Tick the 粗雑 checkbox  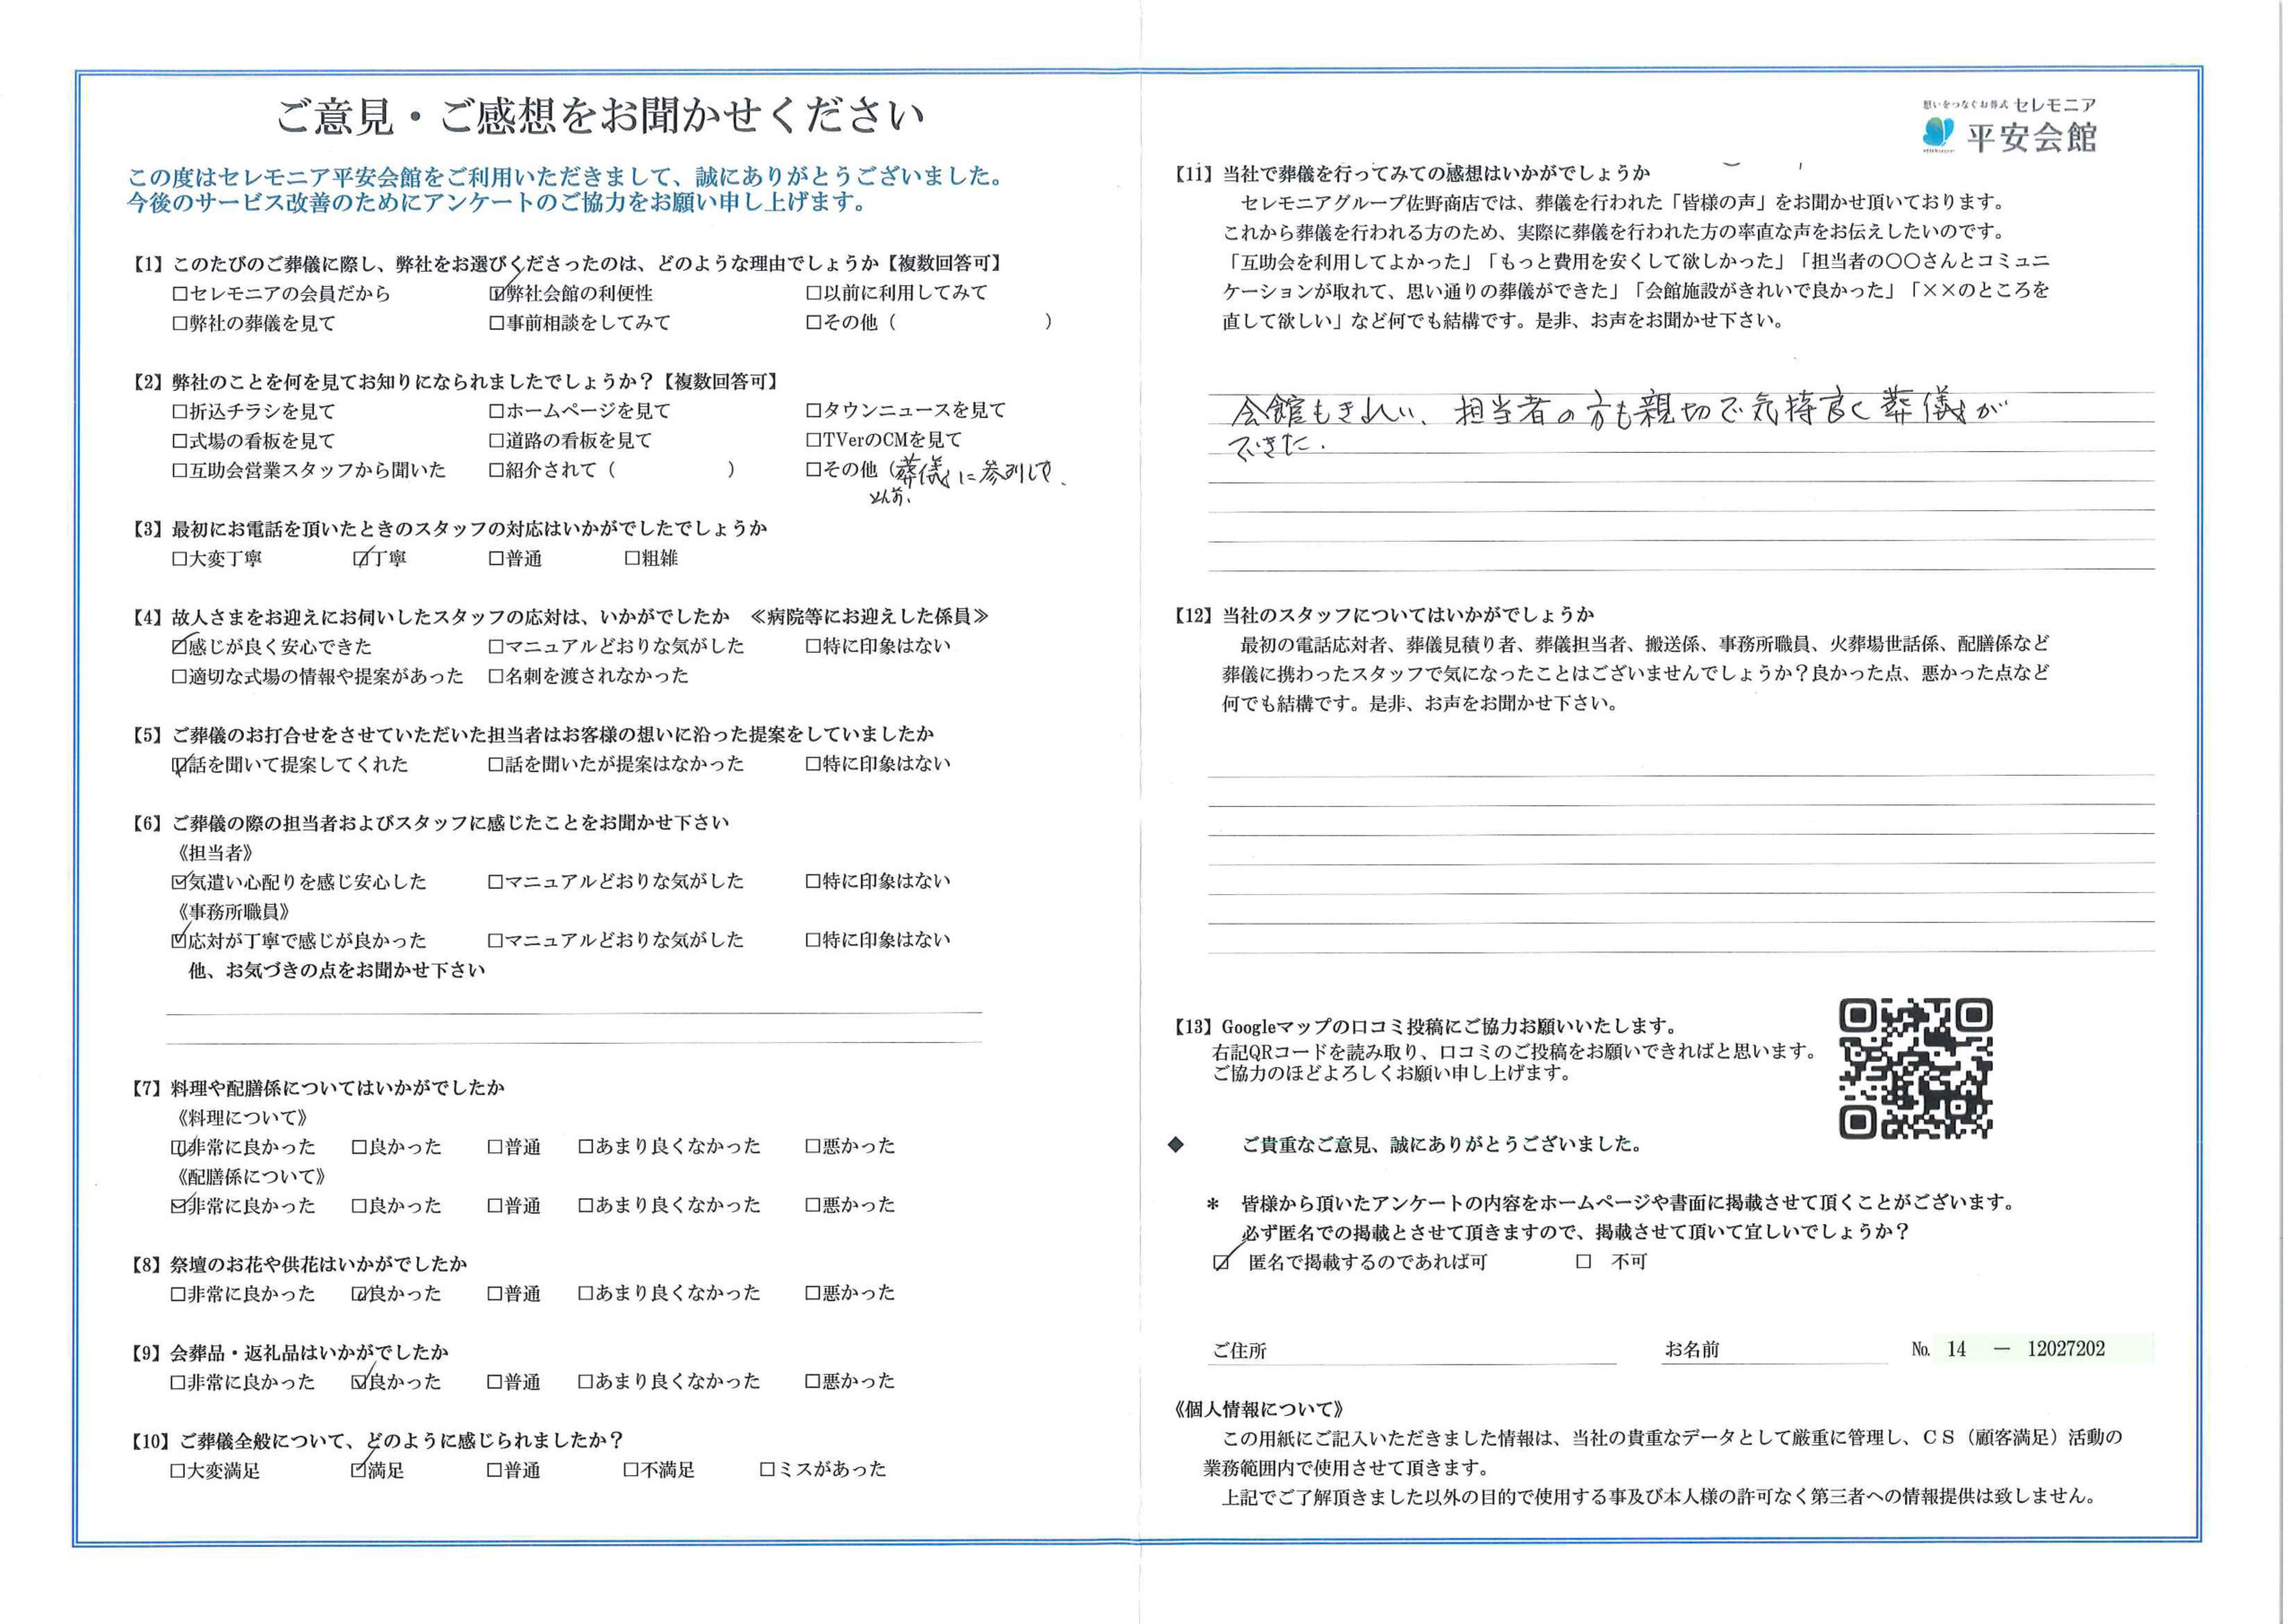(633, 558)
